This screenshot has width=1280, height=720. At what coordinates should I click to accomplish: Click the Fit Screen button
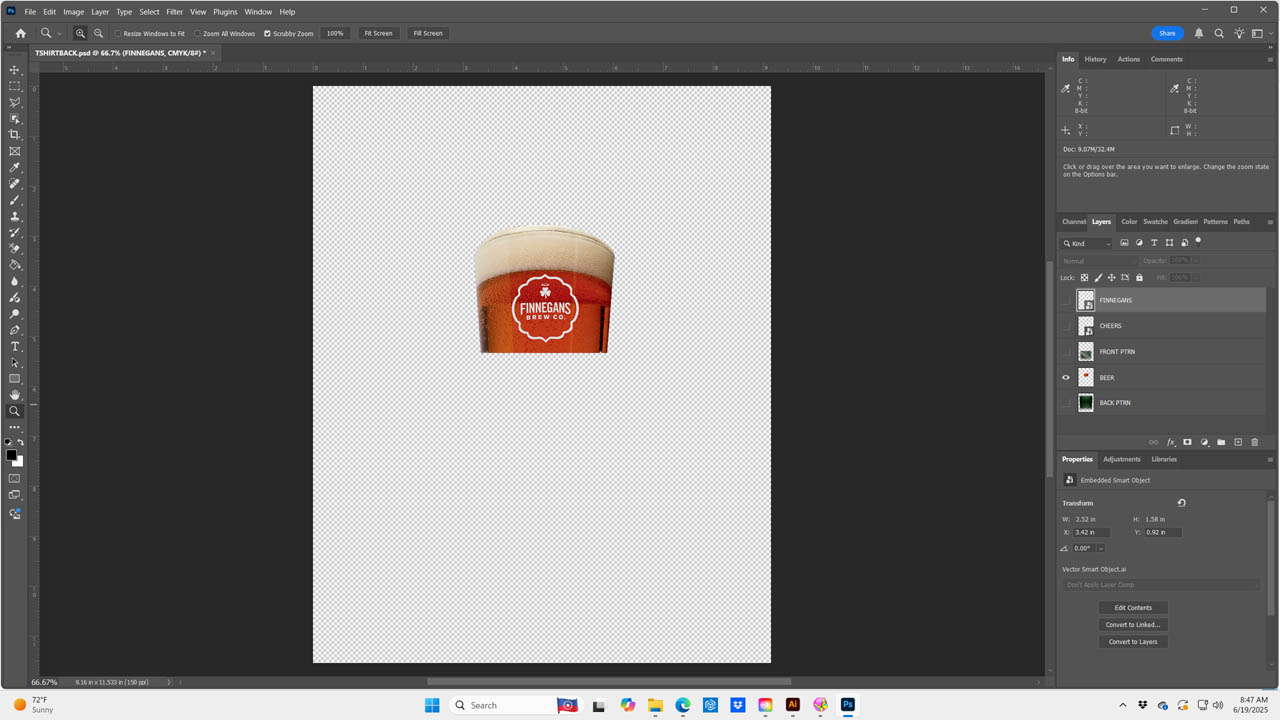(x=378, y=33)
